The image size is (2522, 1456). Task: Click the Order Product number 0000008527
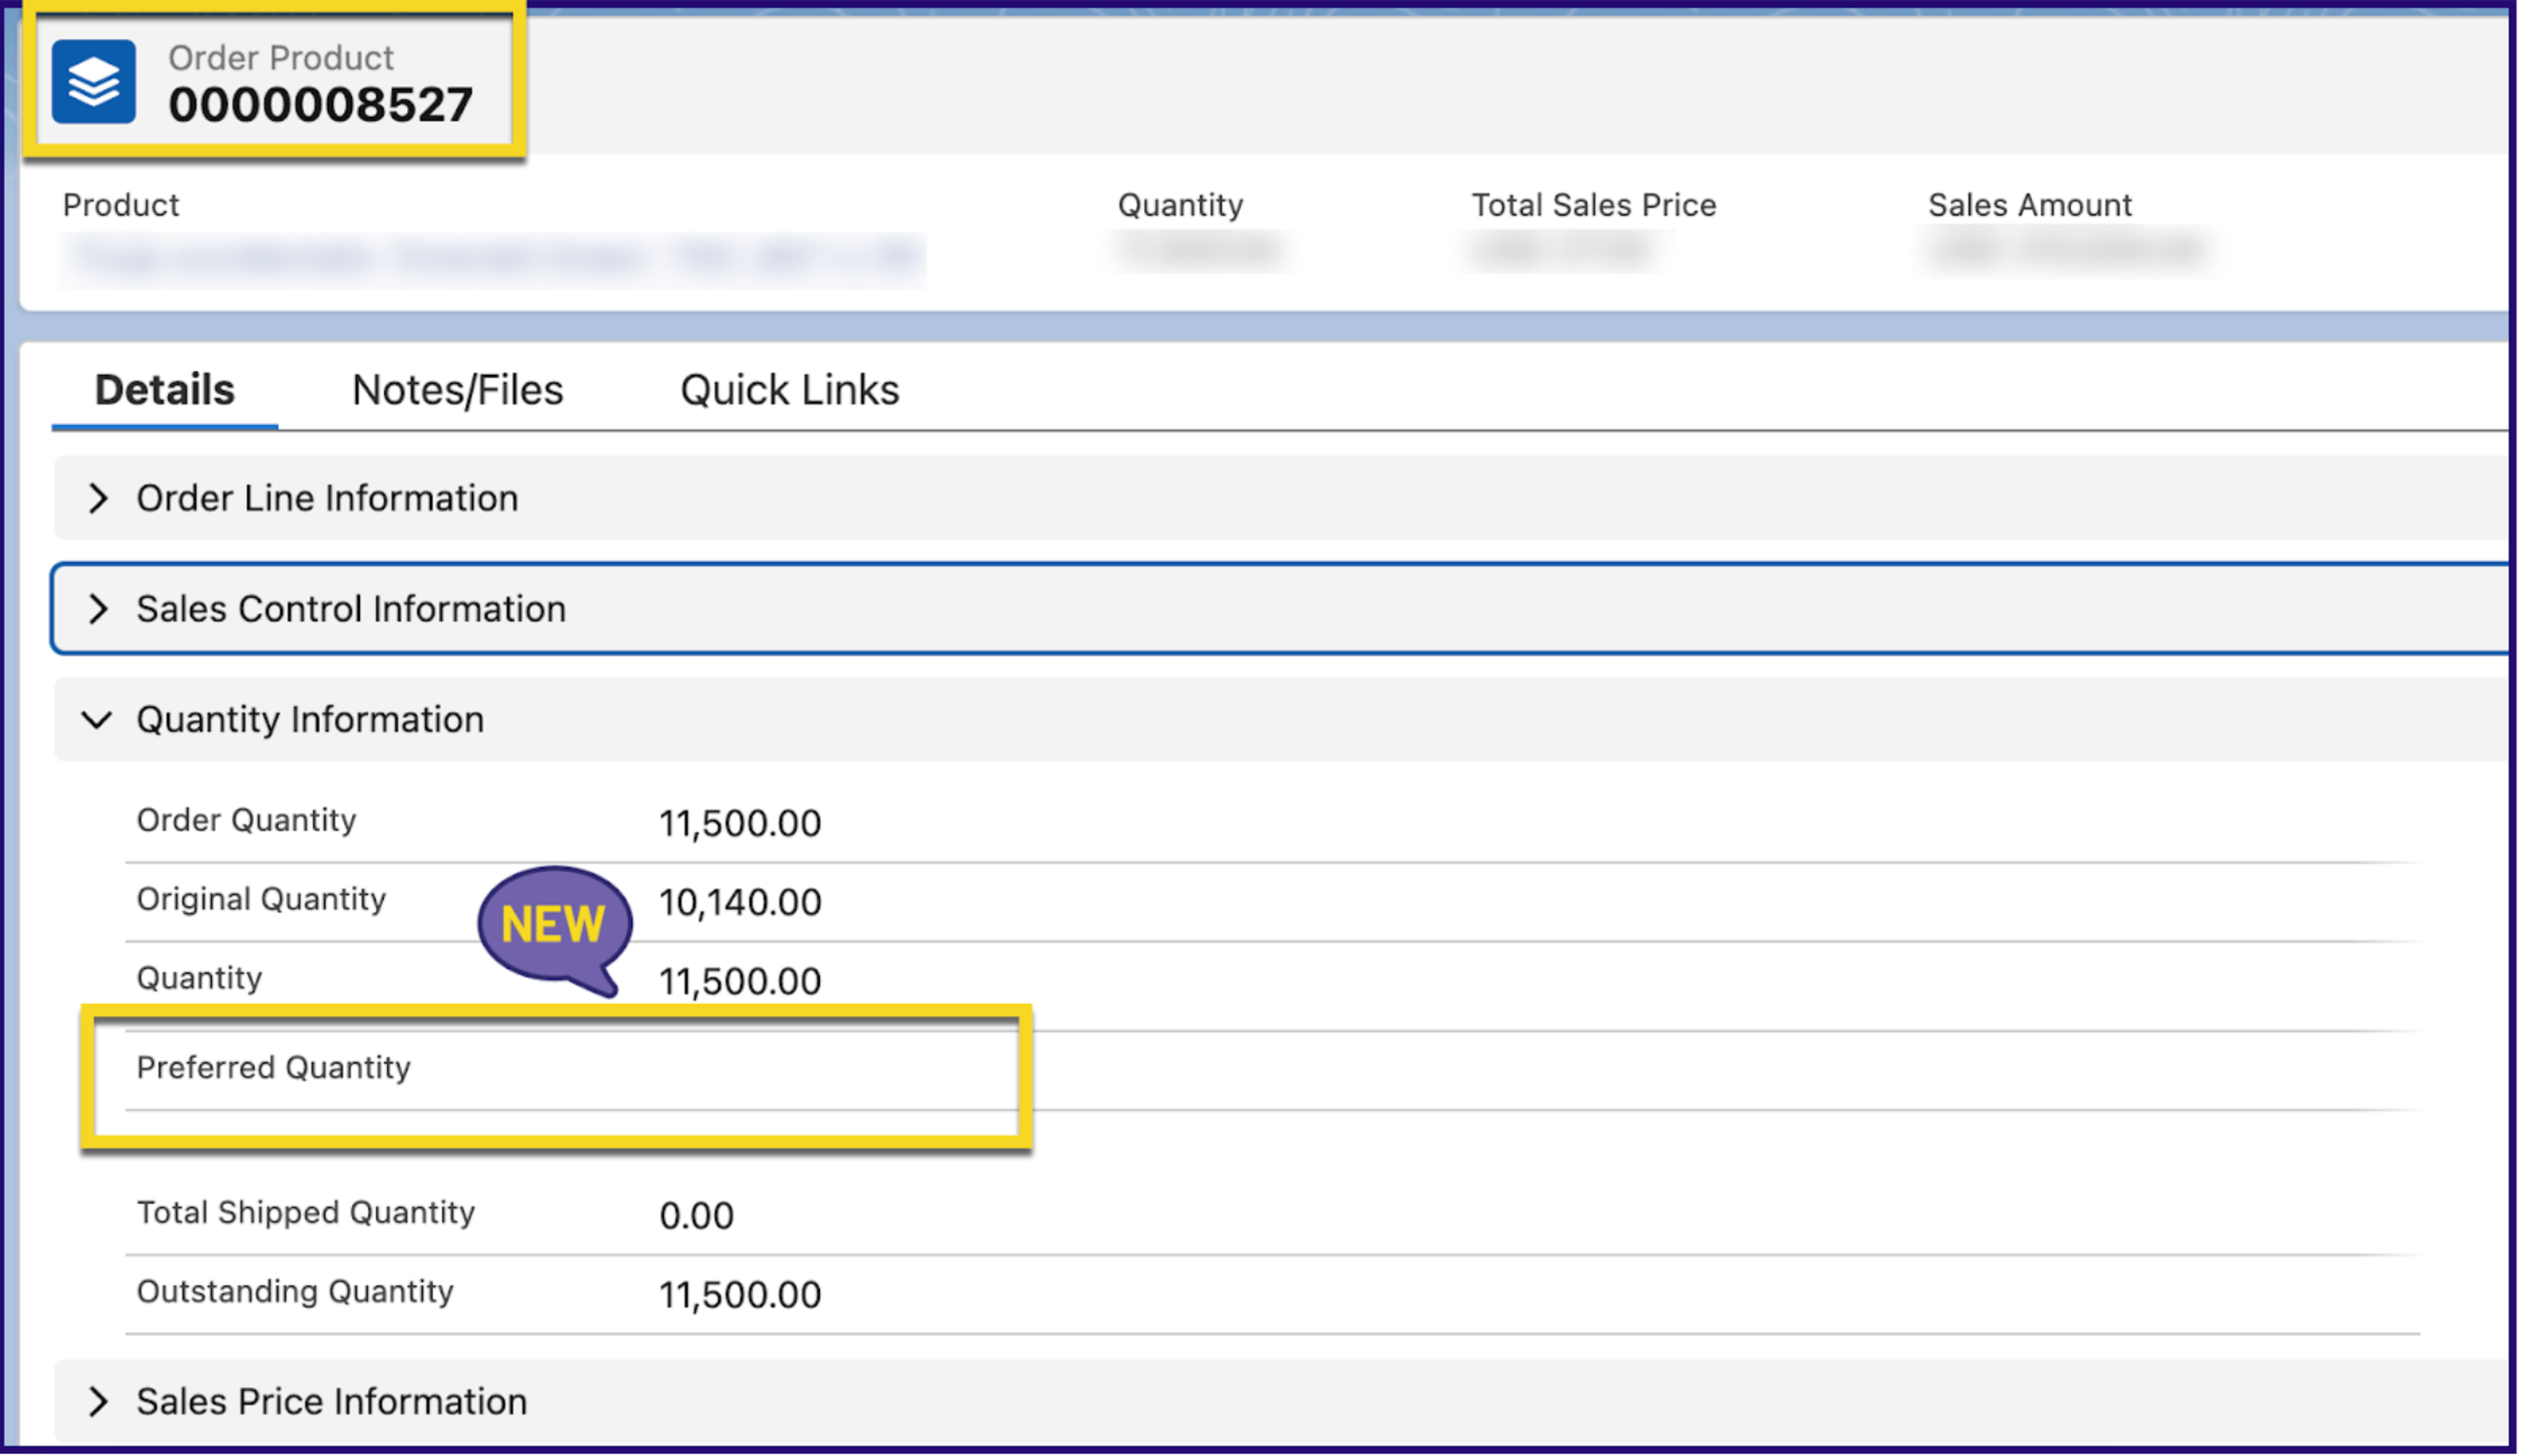point(320,105)
